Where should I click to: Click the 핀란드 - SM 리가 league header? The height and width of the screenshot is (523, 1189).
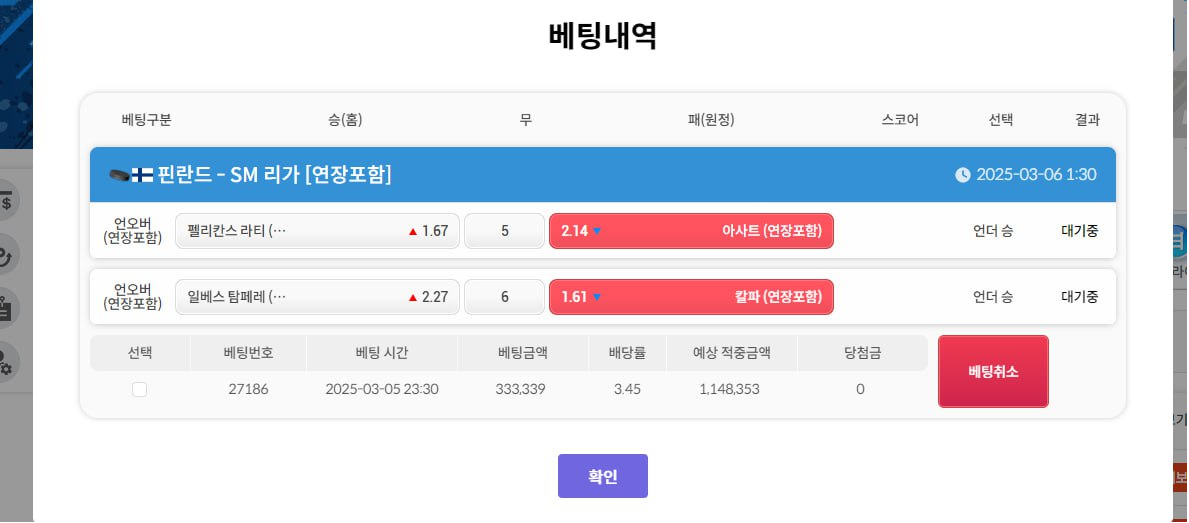[603, 175]
